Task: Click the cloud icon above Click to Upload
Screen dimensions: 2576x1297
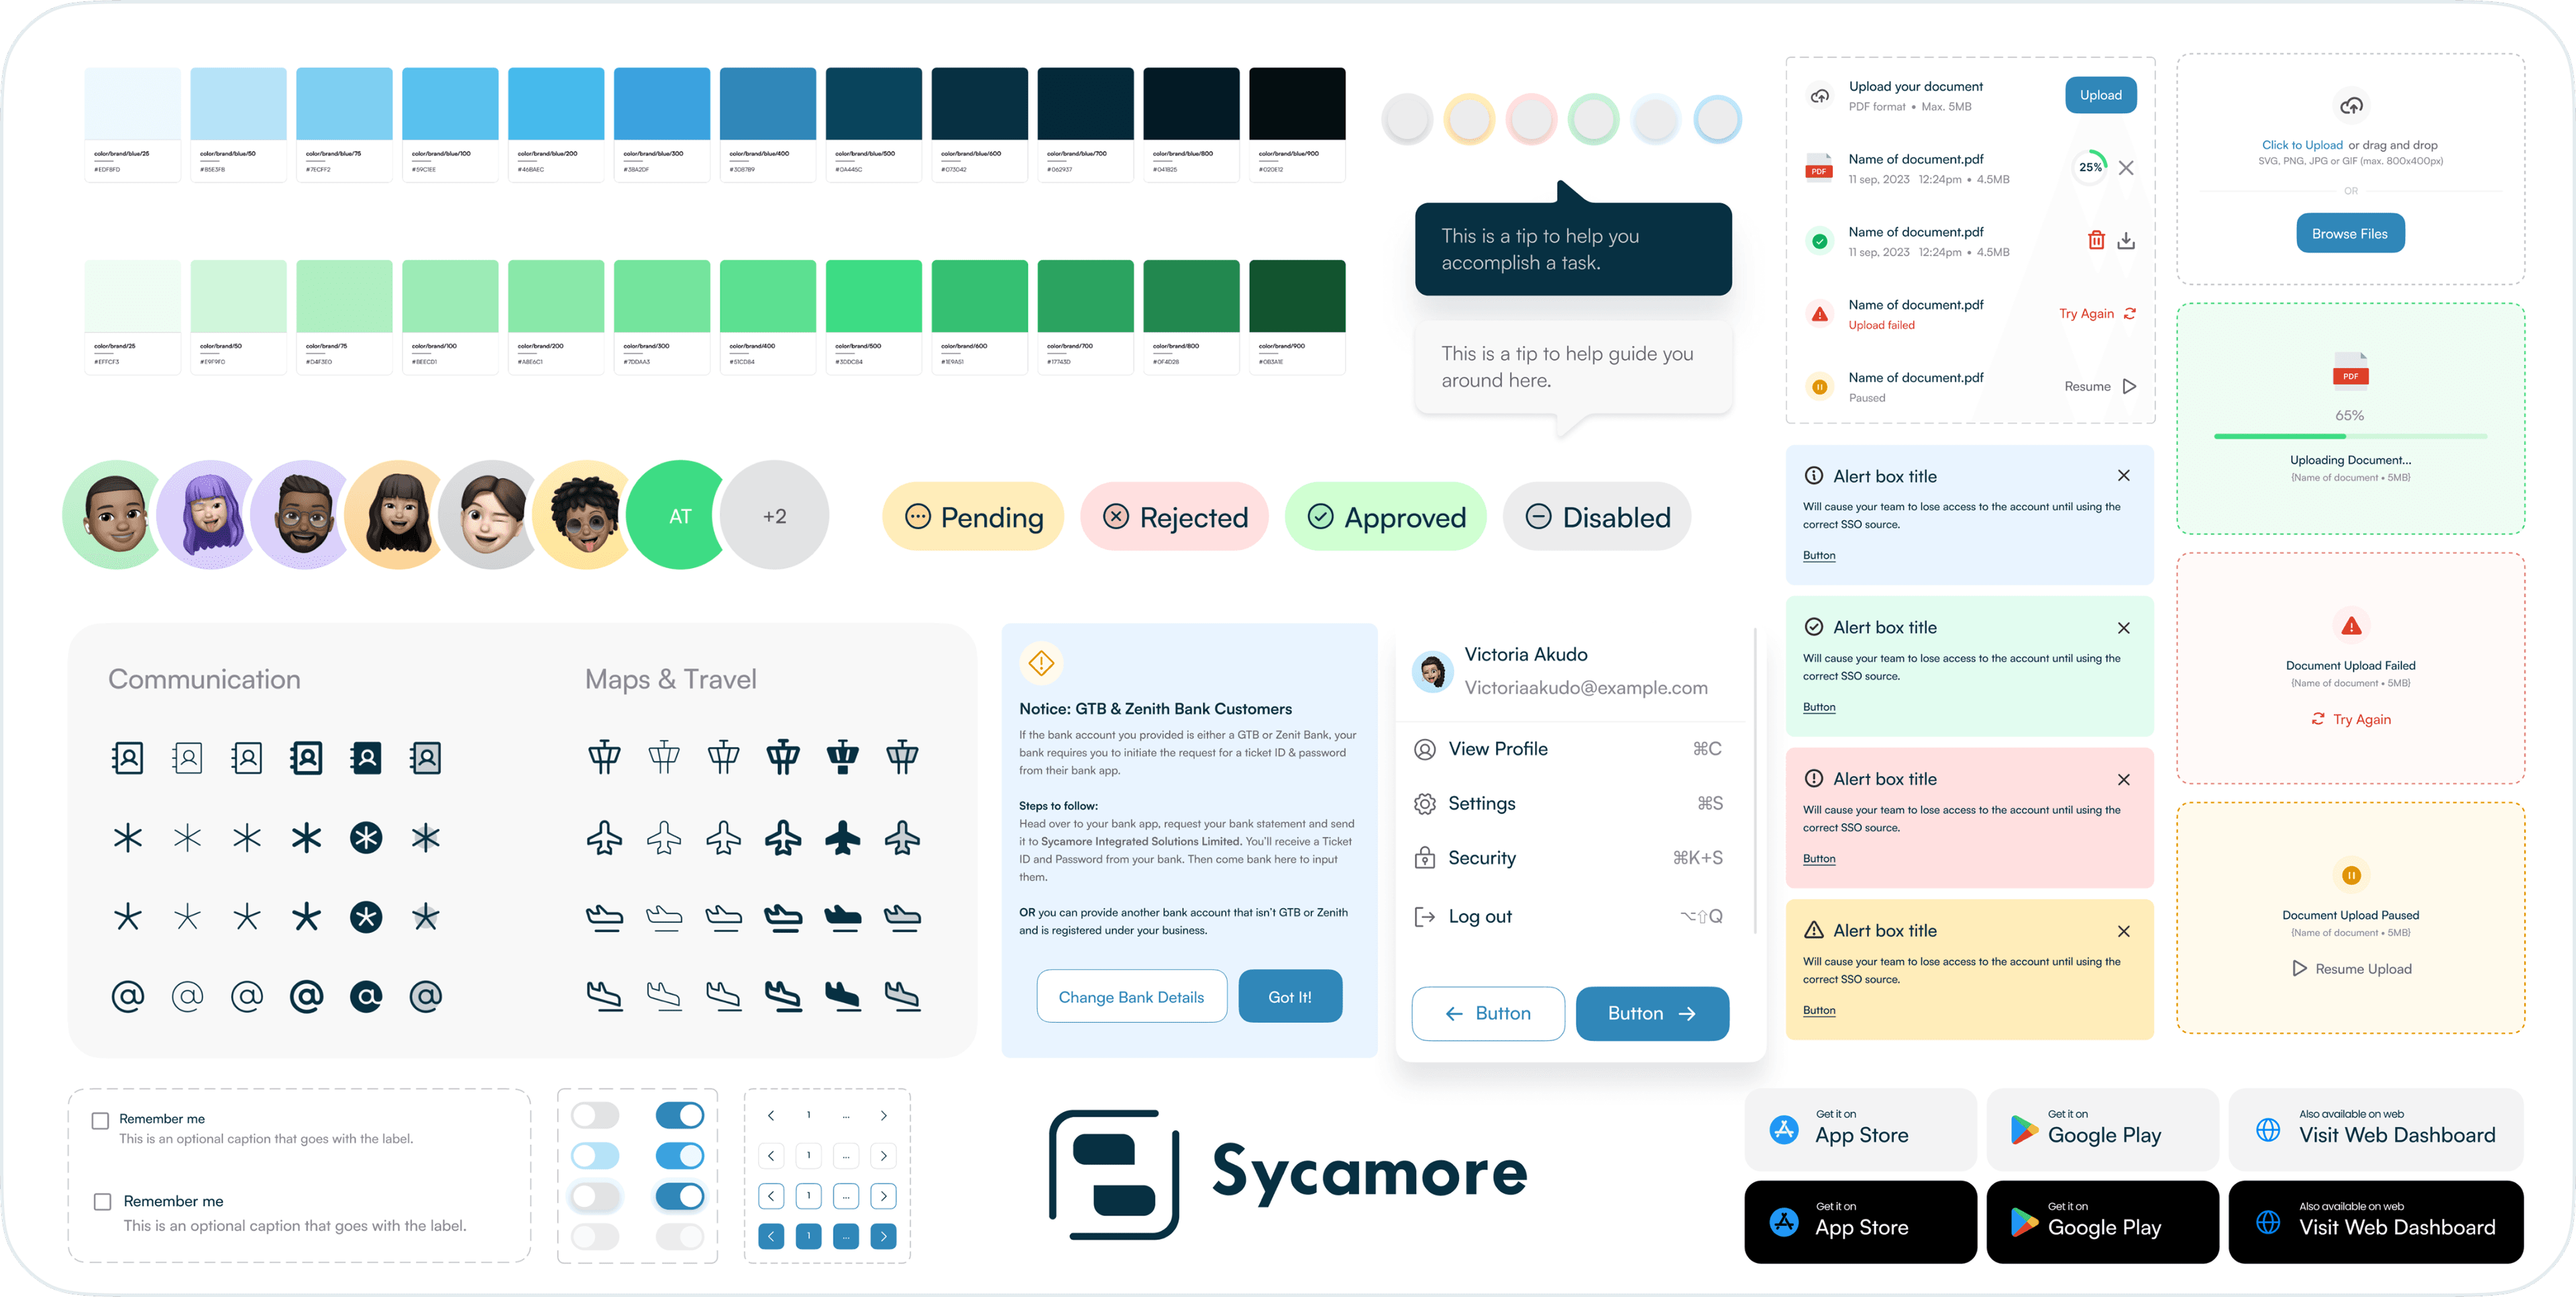Action: coord(2351,105)
